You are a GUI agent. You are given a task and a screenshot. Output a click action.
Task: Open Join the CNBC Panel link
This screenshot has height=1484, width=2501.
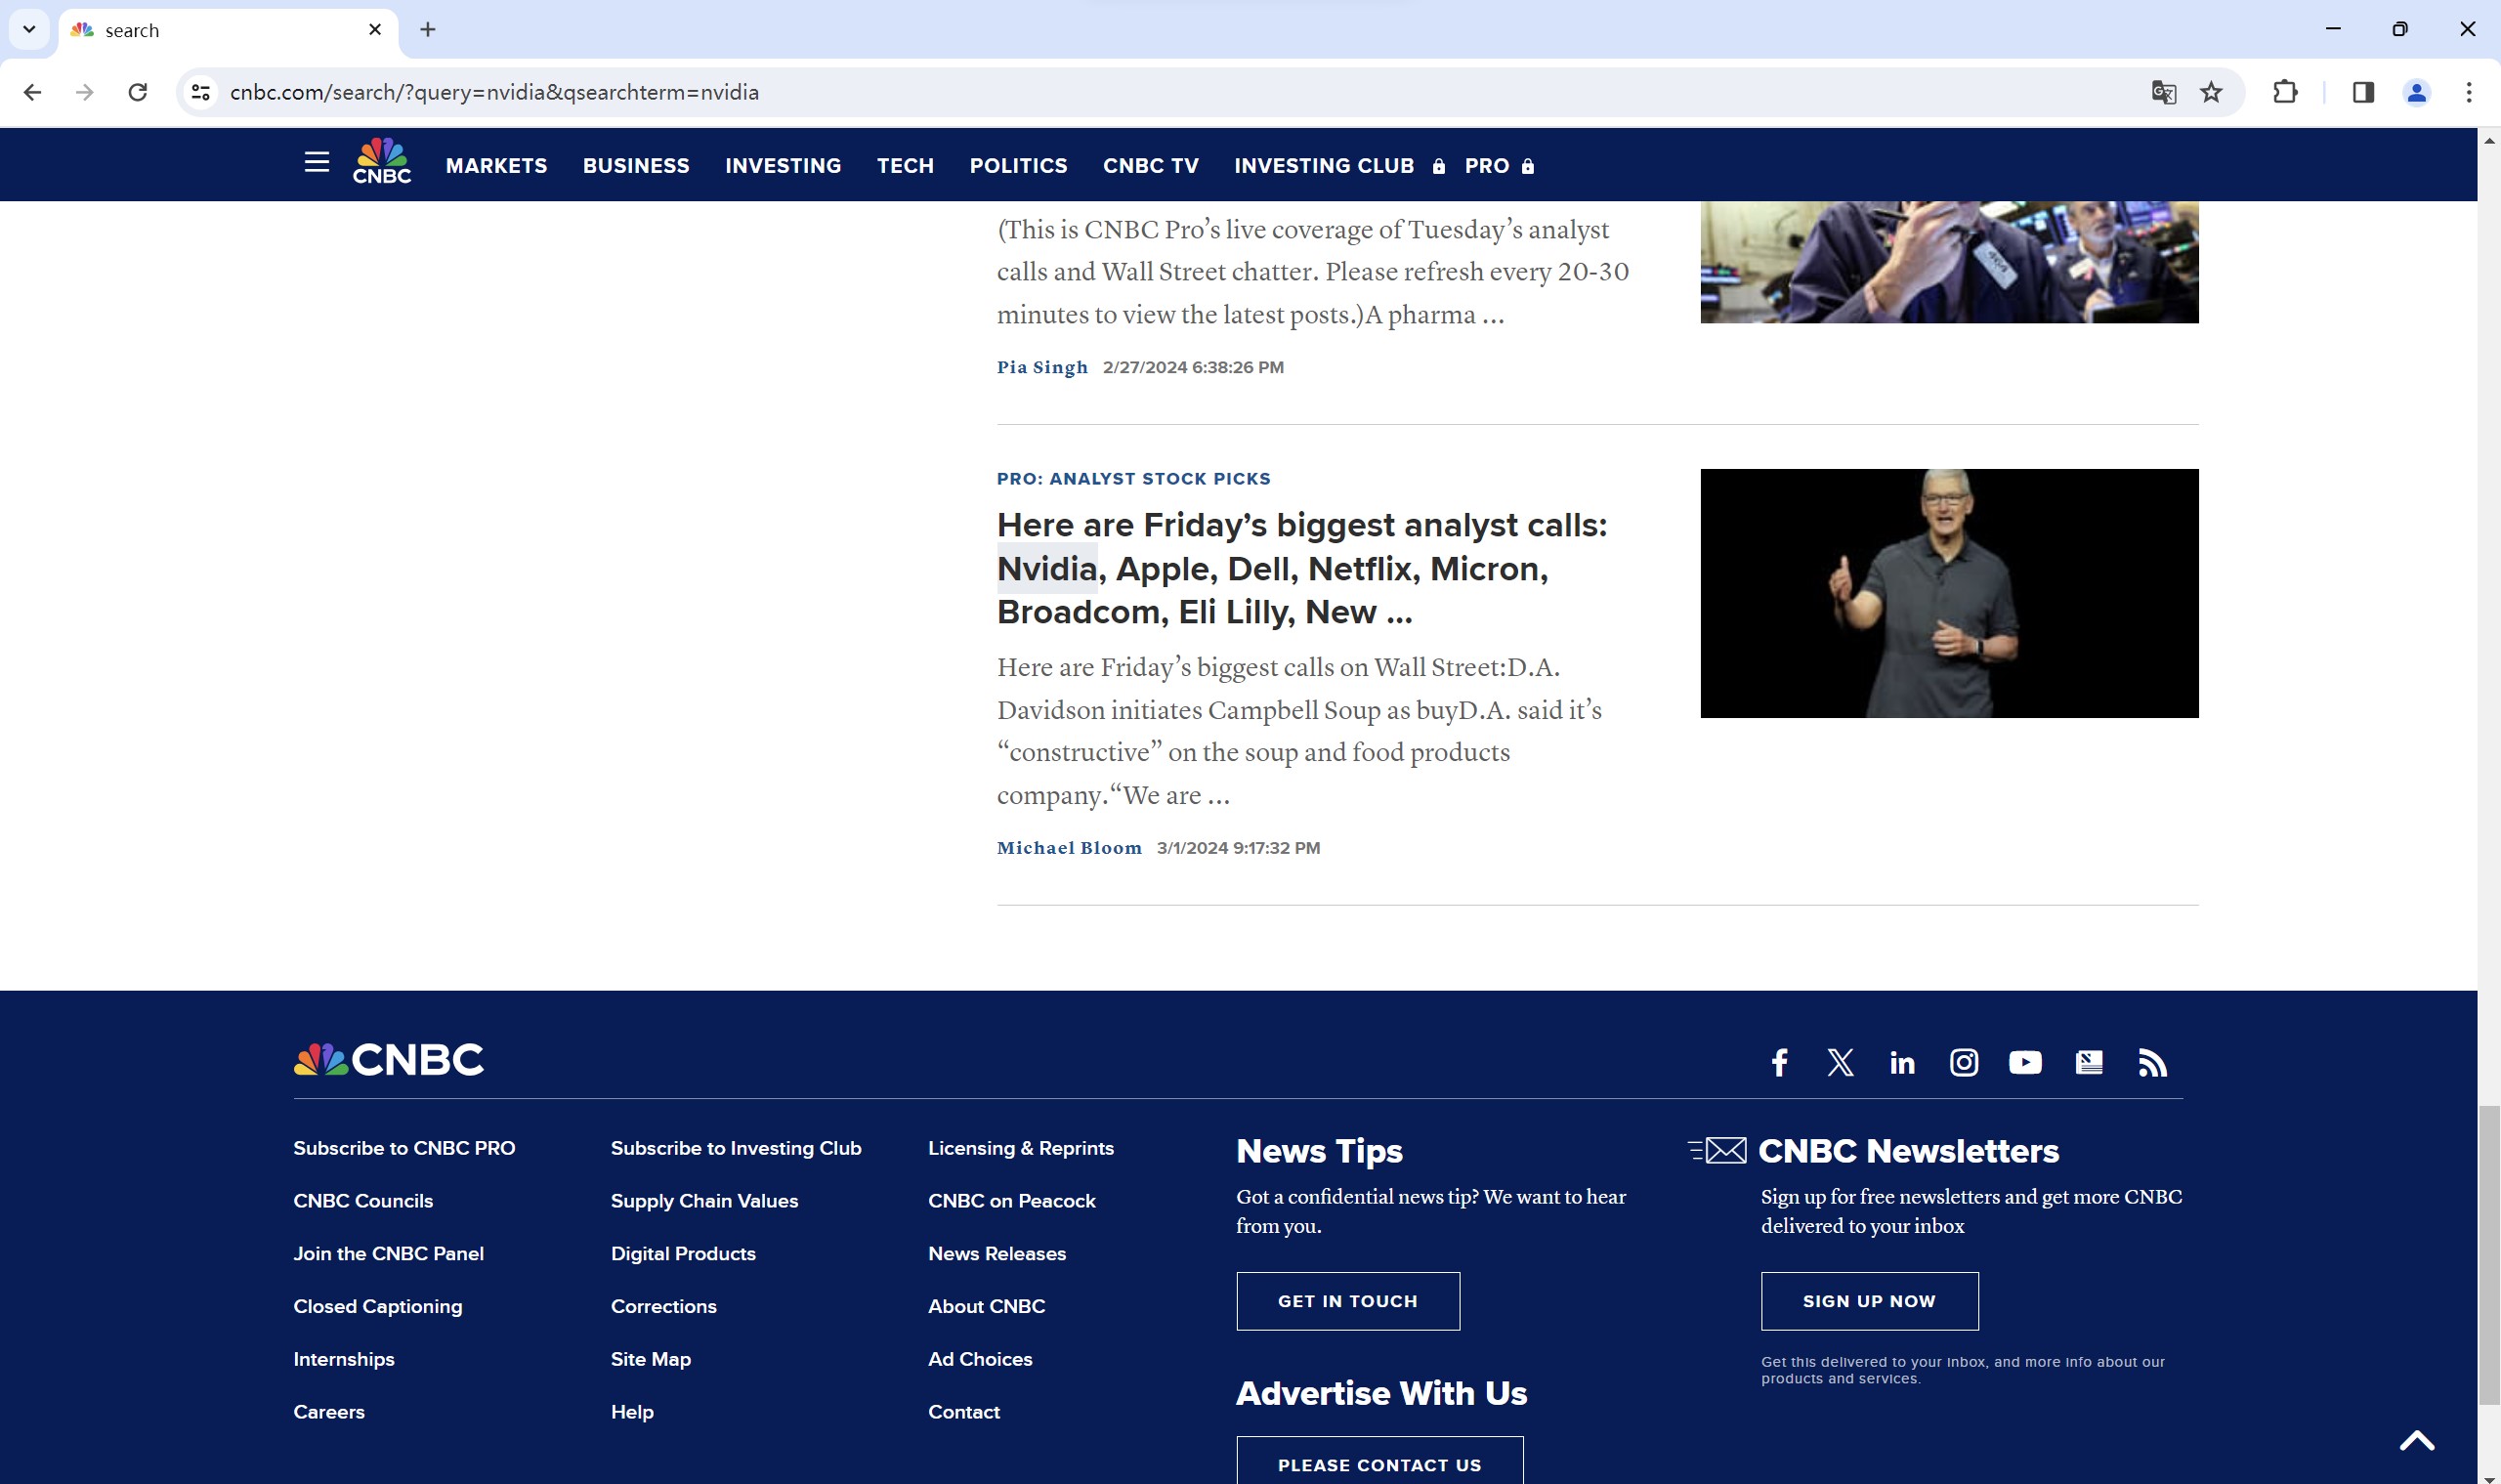click(388, 1253)
